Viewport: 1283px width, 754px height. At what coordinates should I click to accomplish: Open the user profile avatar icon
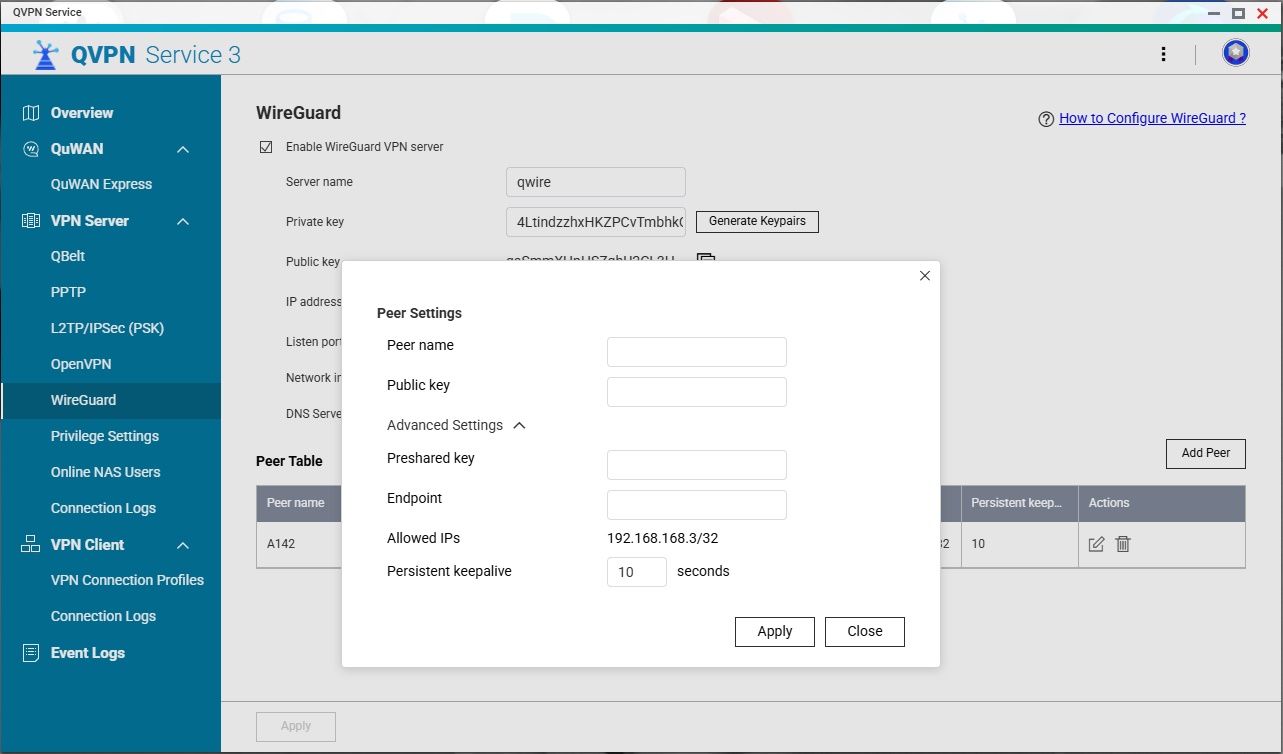[x=1236, y=53]
